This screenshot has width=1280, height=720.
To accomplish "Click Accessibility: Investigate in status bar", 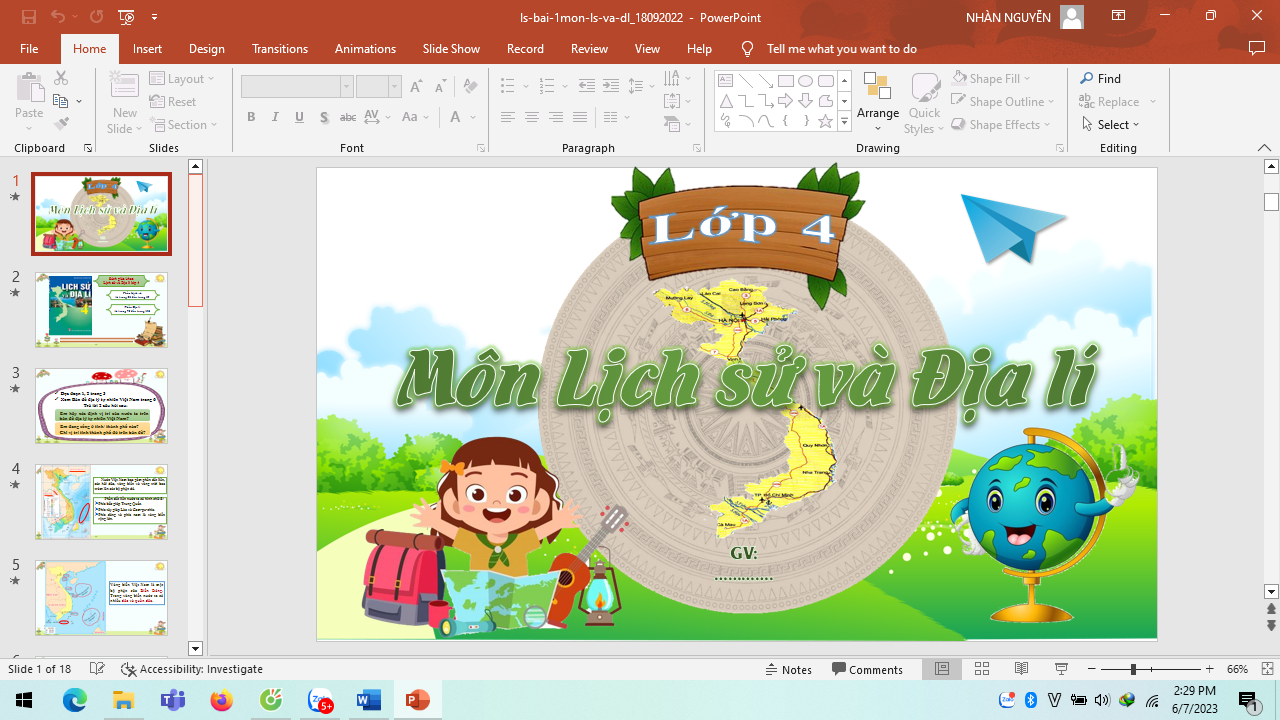I will pos(192,669).
